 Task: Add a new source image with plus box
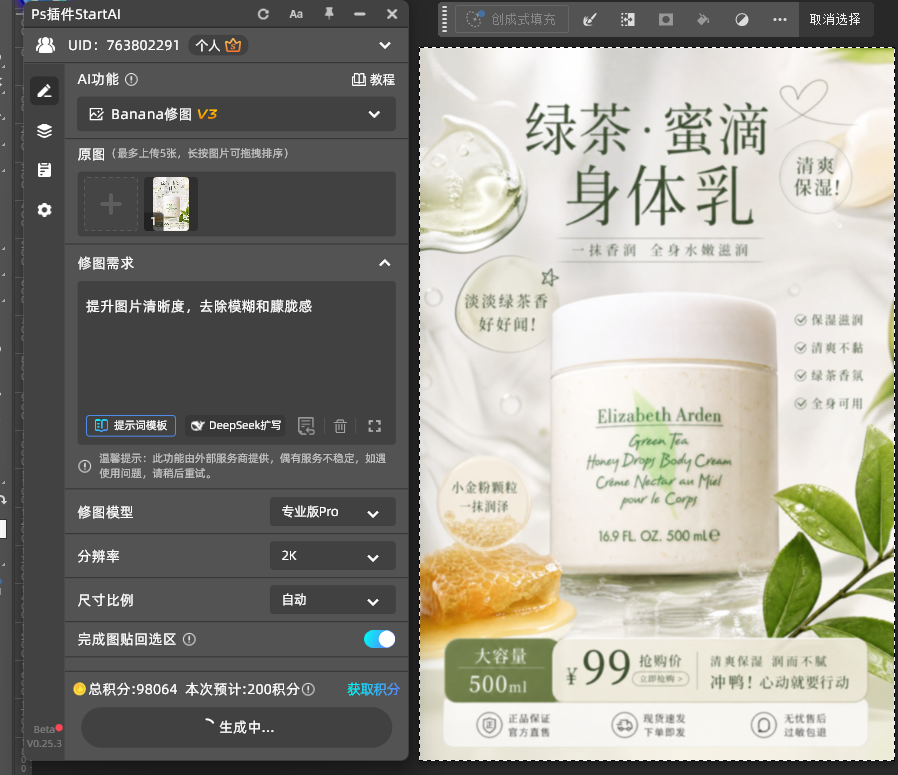point(111,204)
